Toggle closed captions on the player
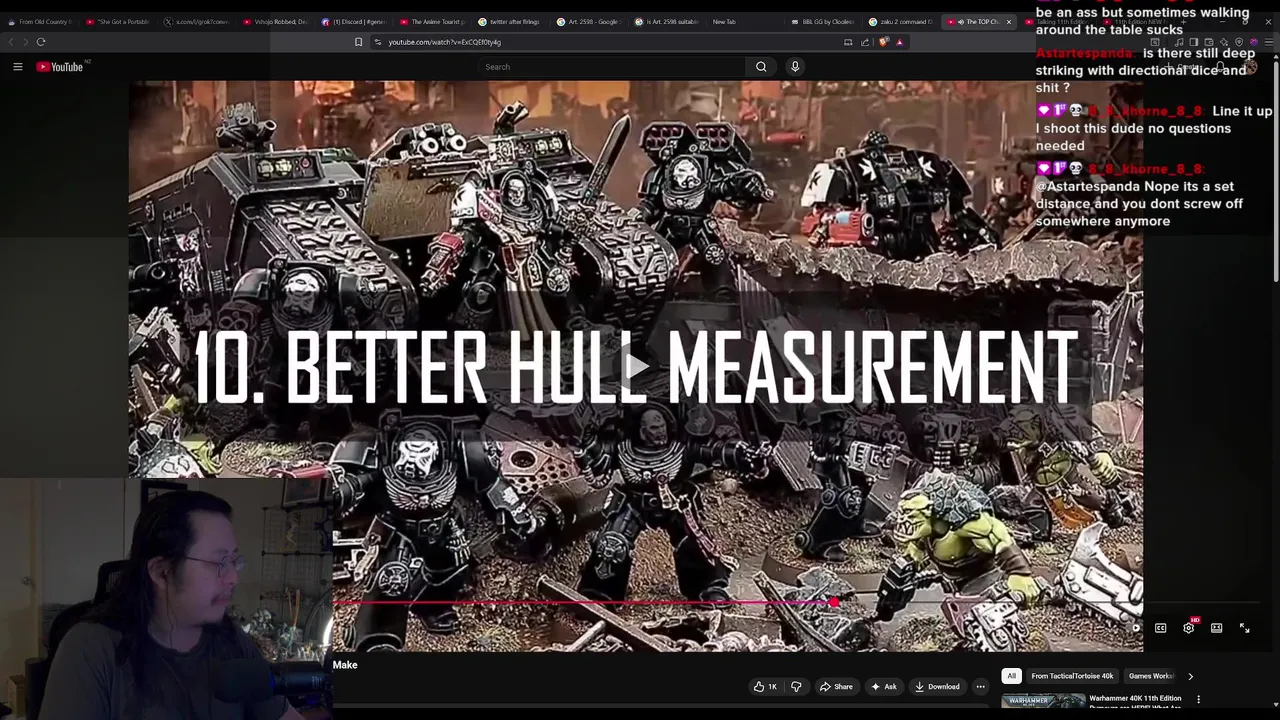 1160,628
